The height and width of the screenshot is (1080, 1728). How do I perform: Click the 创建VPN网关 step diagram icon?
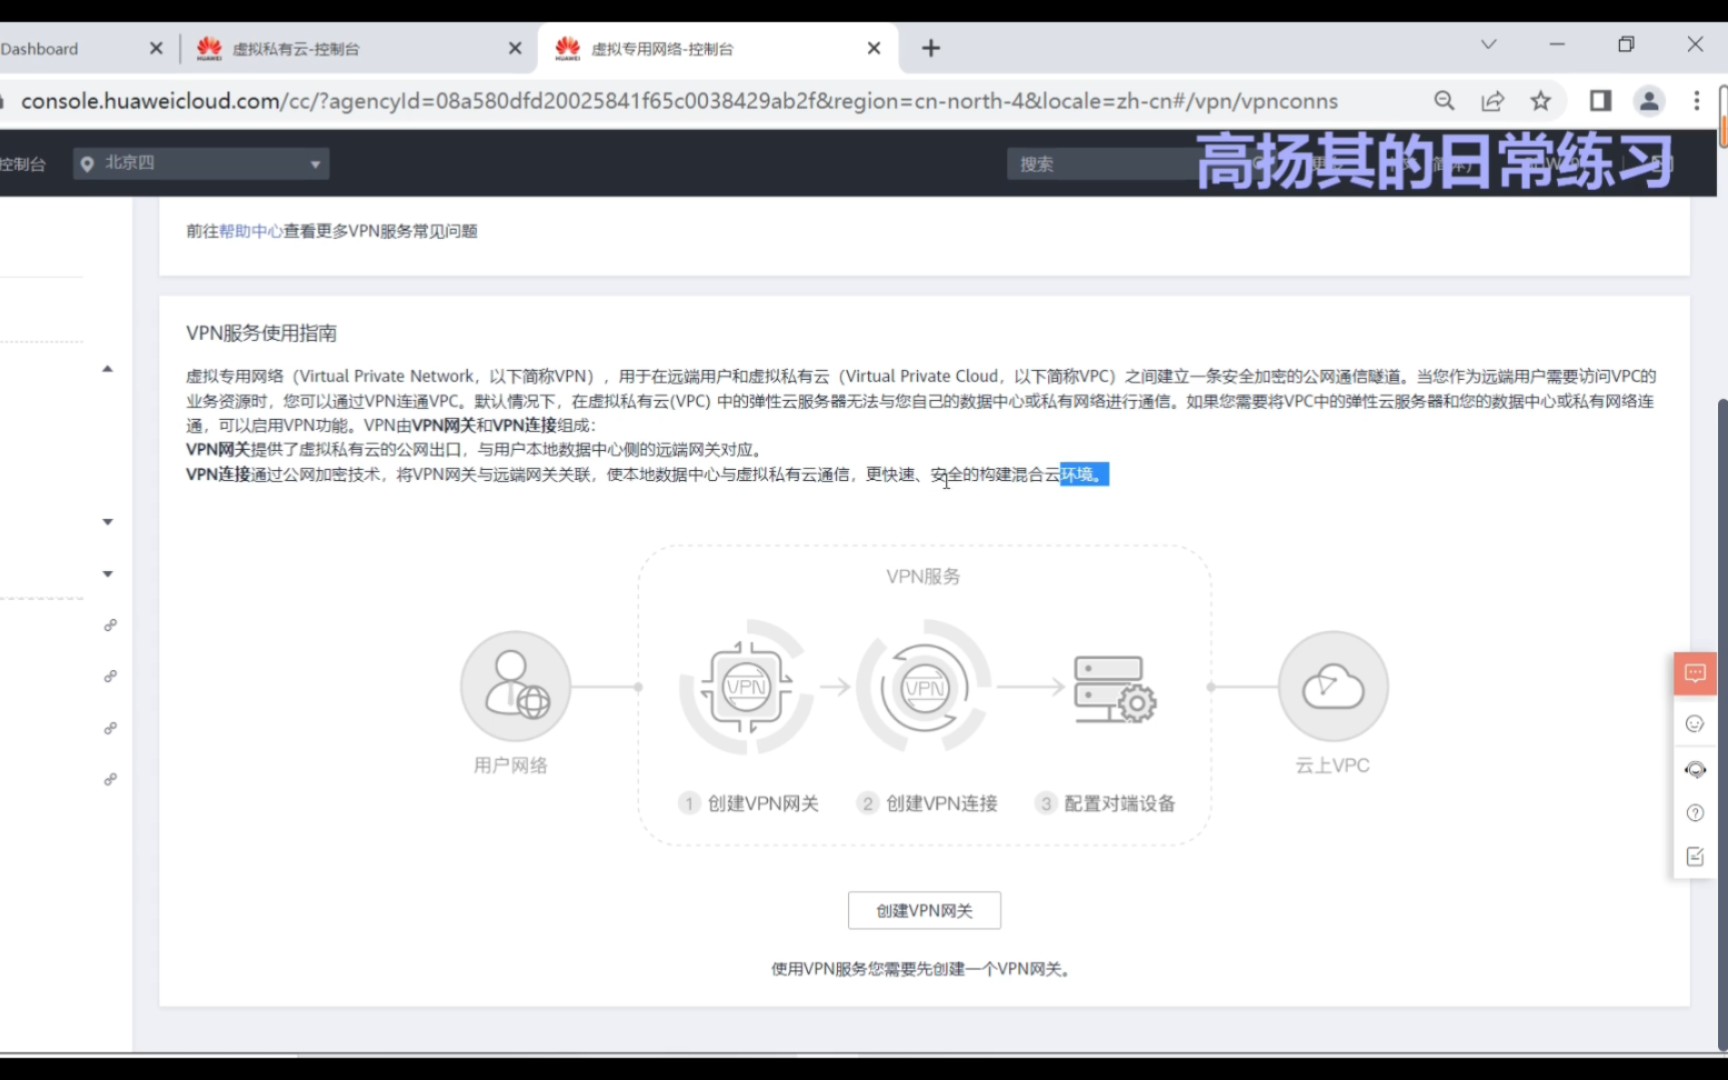tap(746, 687)
